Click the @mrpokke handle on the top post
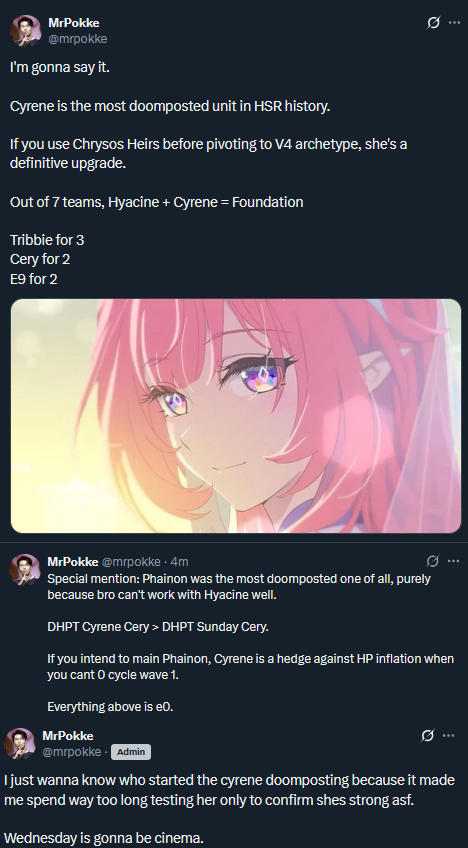The height and width of the screenshot is (848, 468). [x=78, y=38]
